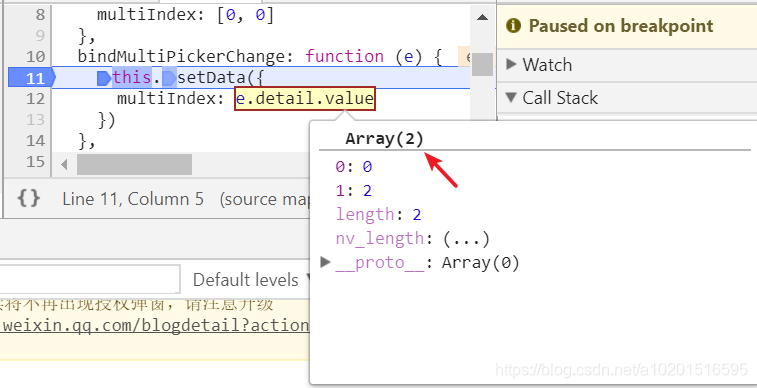Click the 'Line 11, Column 5' status text

point(133,199)
